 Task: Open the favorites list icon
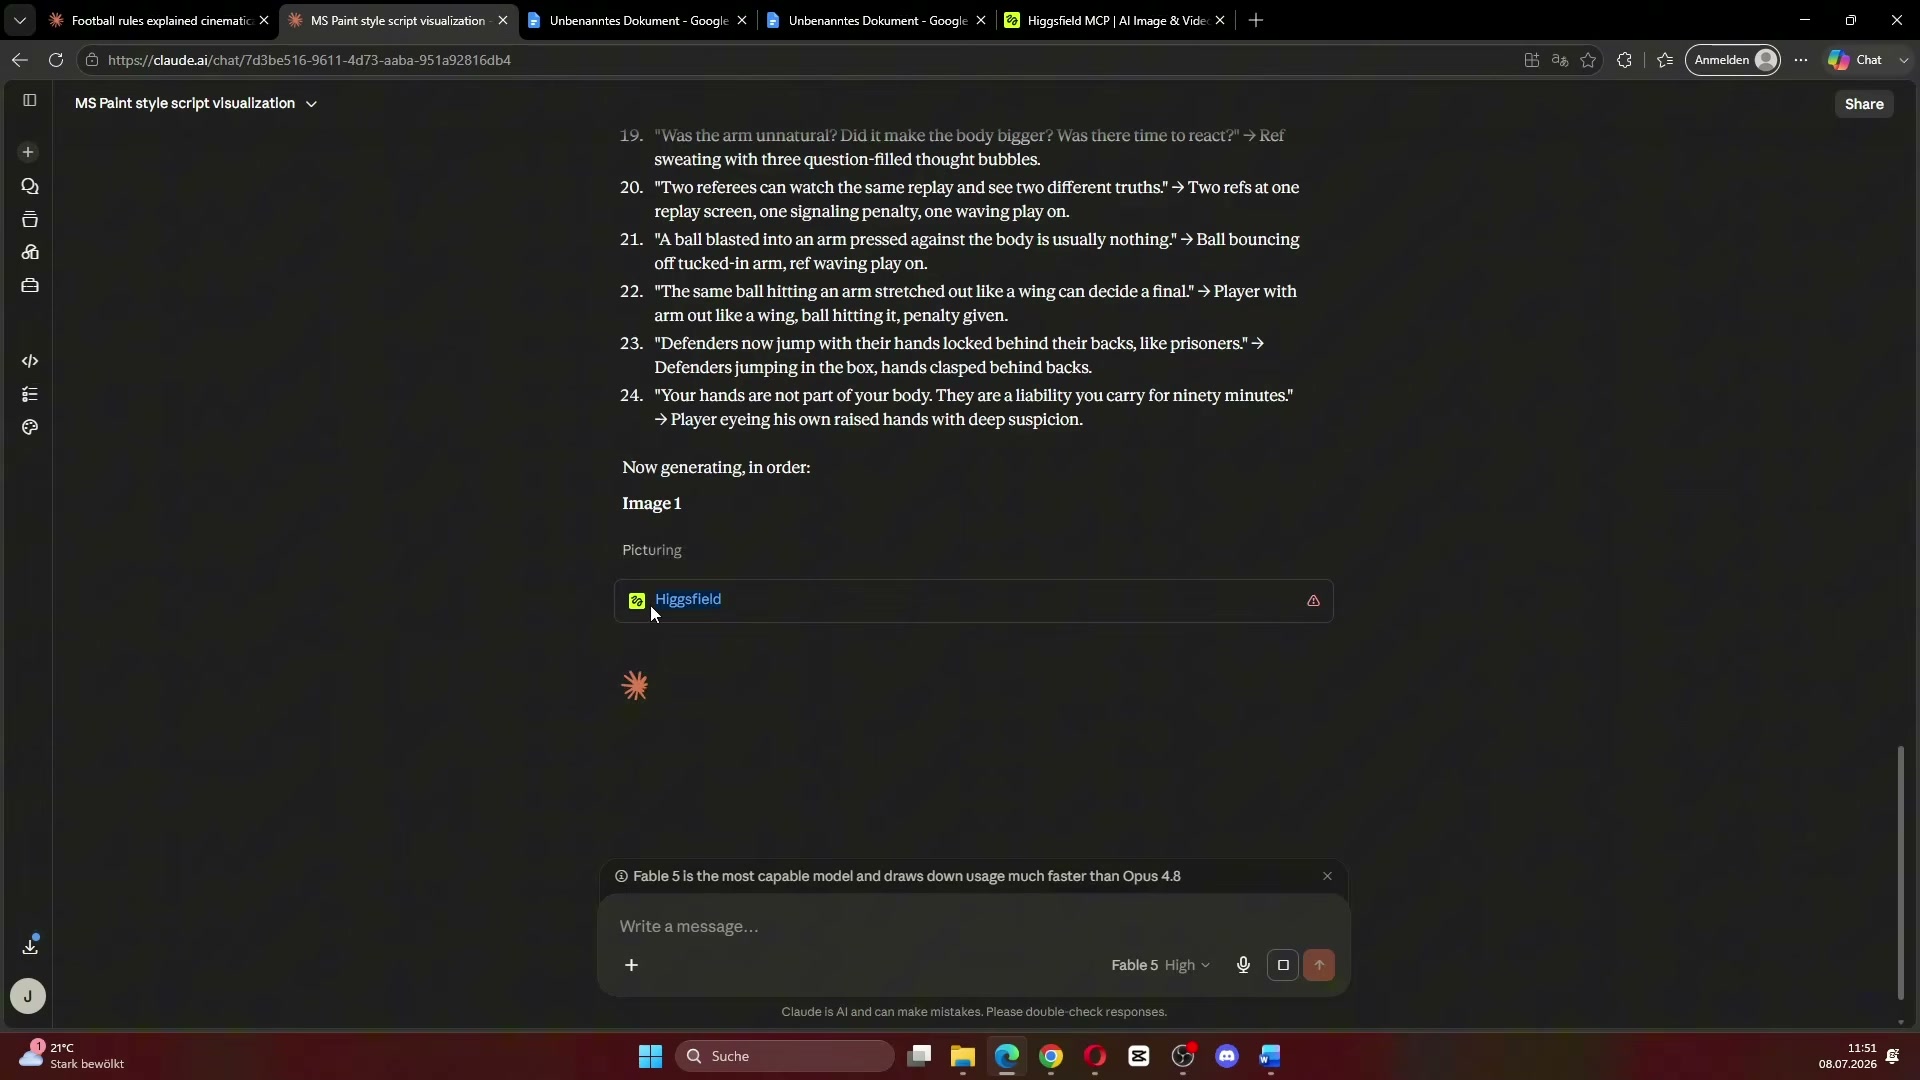[x=1664, y=60]
